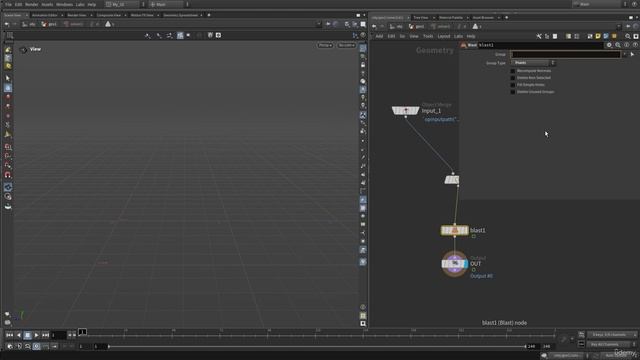Stop playback in playbar
The height and width of the screenshot is (360, 640).
click(27, 335)
